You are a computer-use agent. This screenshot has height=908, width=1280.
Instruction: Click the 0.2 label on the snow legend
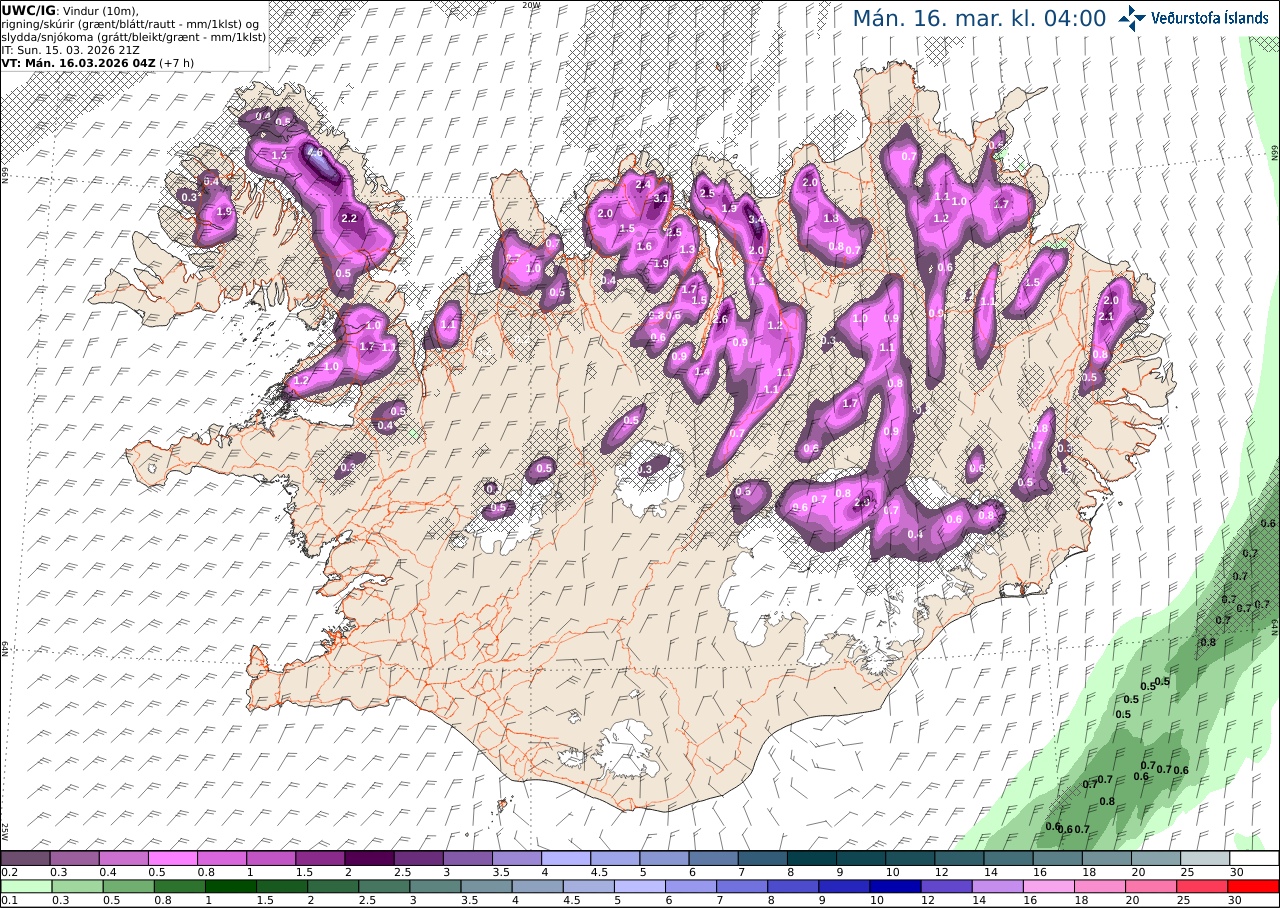8,872
